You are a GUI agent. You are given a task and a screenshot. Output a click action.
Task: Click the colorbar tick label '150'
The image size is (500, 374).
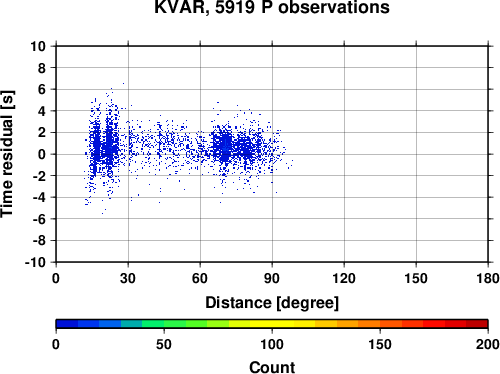click(x=380, y=344)
